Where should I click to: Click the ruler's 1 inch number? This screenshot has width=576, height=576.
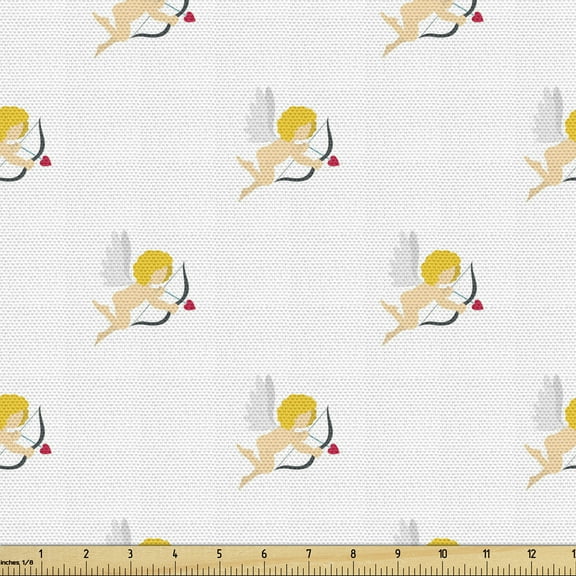tap(41, 554)
